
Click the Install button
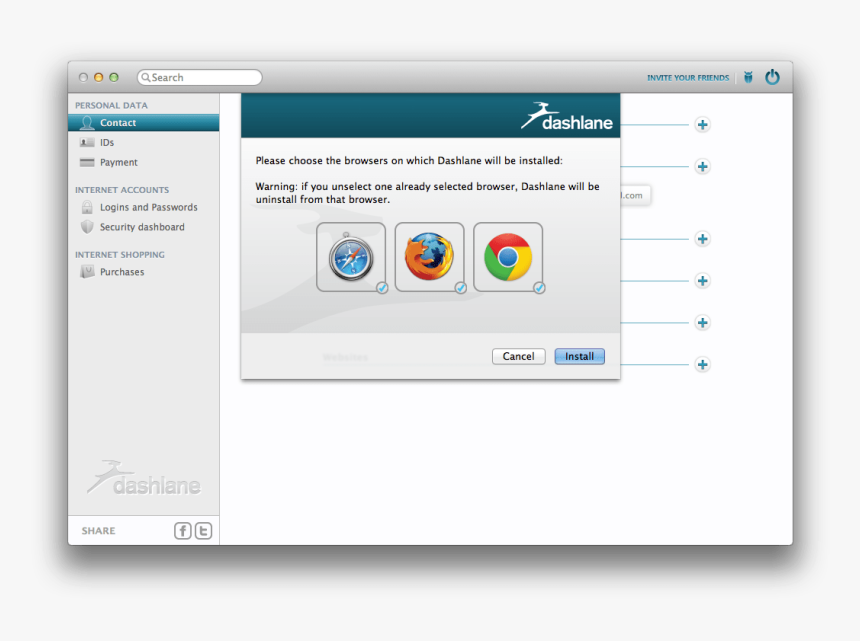tap(579, 356)
